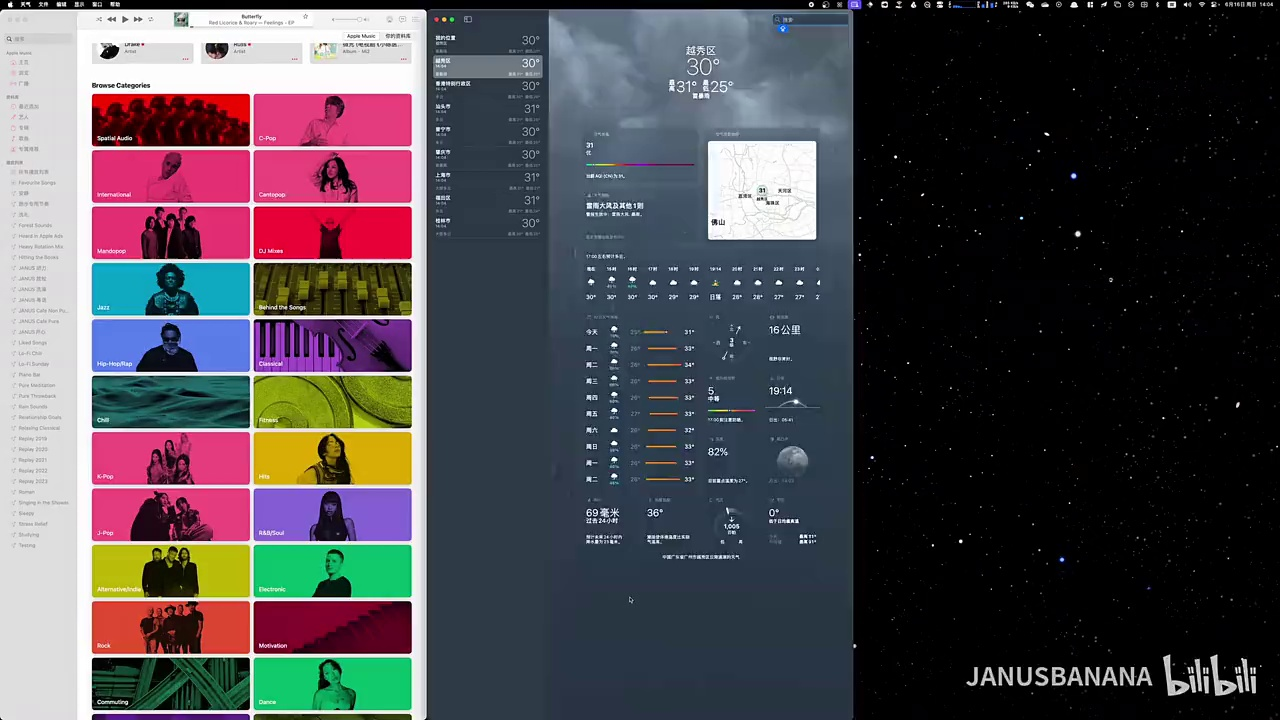Toggle shuffle in Music player

coord(99,19)
